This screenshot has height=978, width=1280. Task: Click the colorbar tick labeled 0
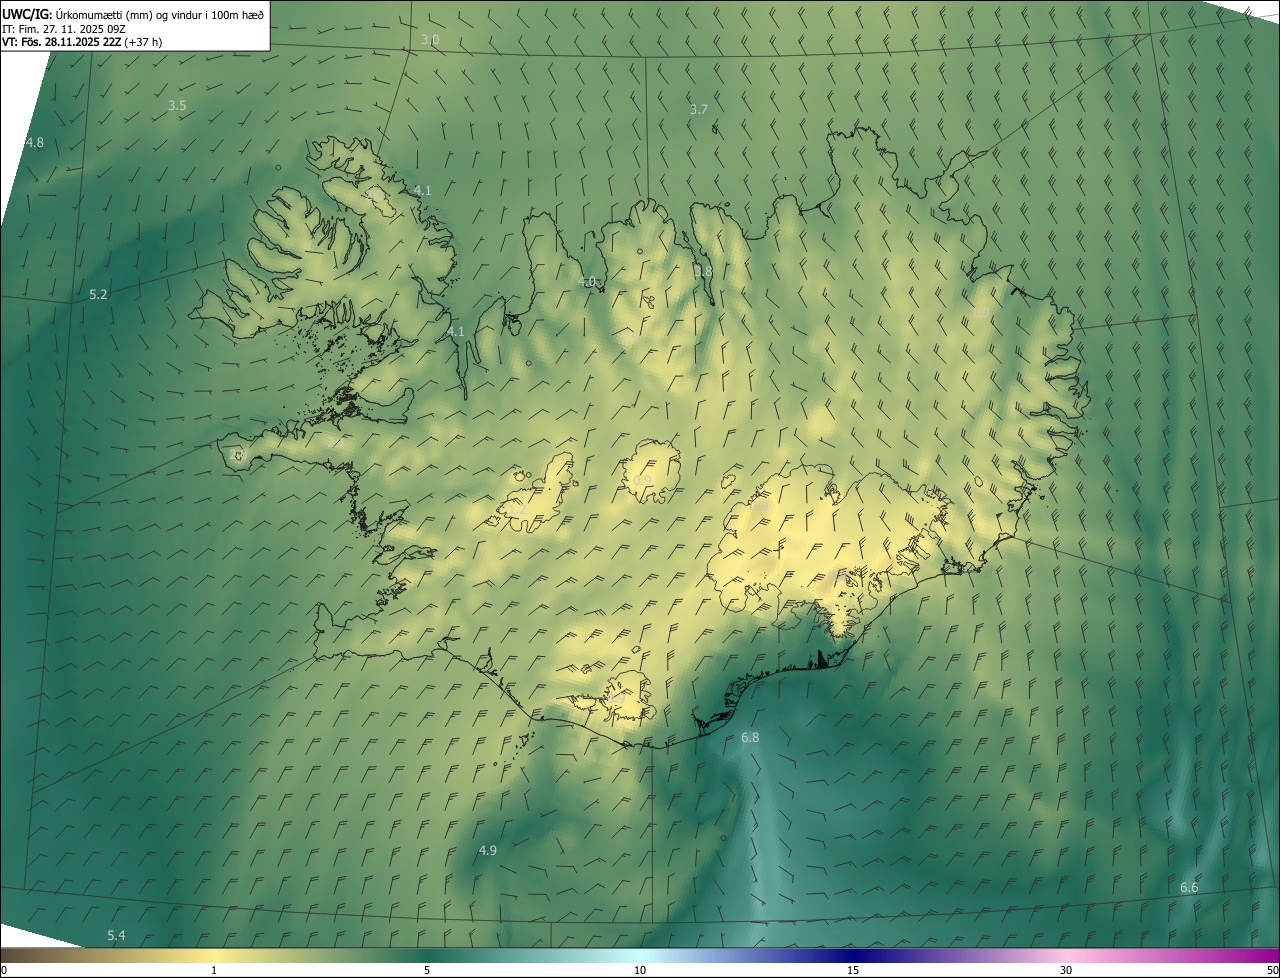point(3,970)
